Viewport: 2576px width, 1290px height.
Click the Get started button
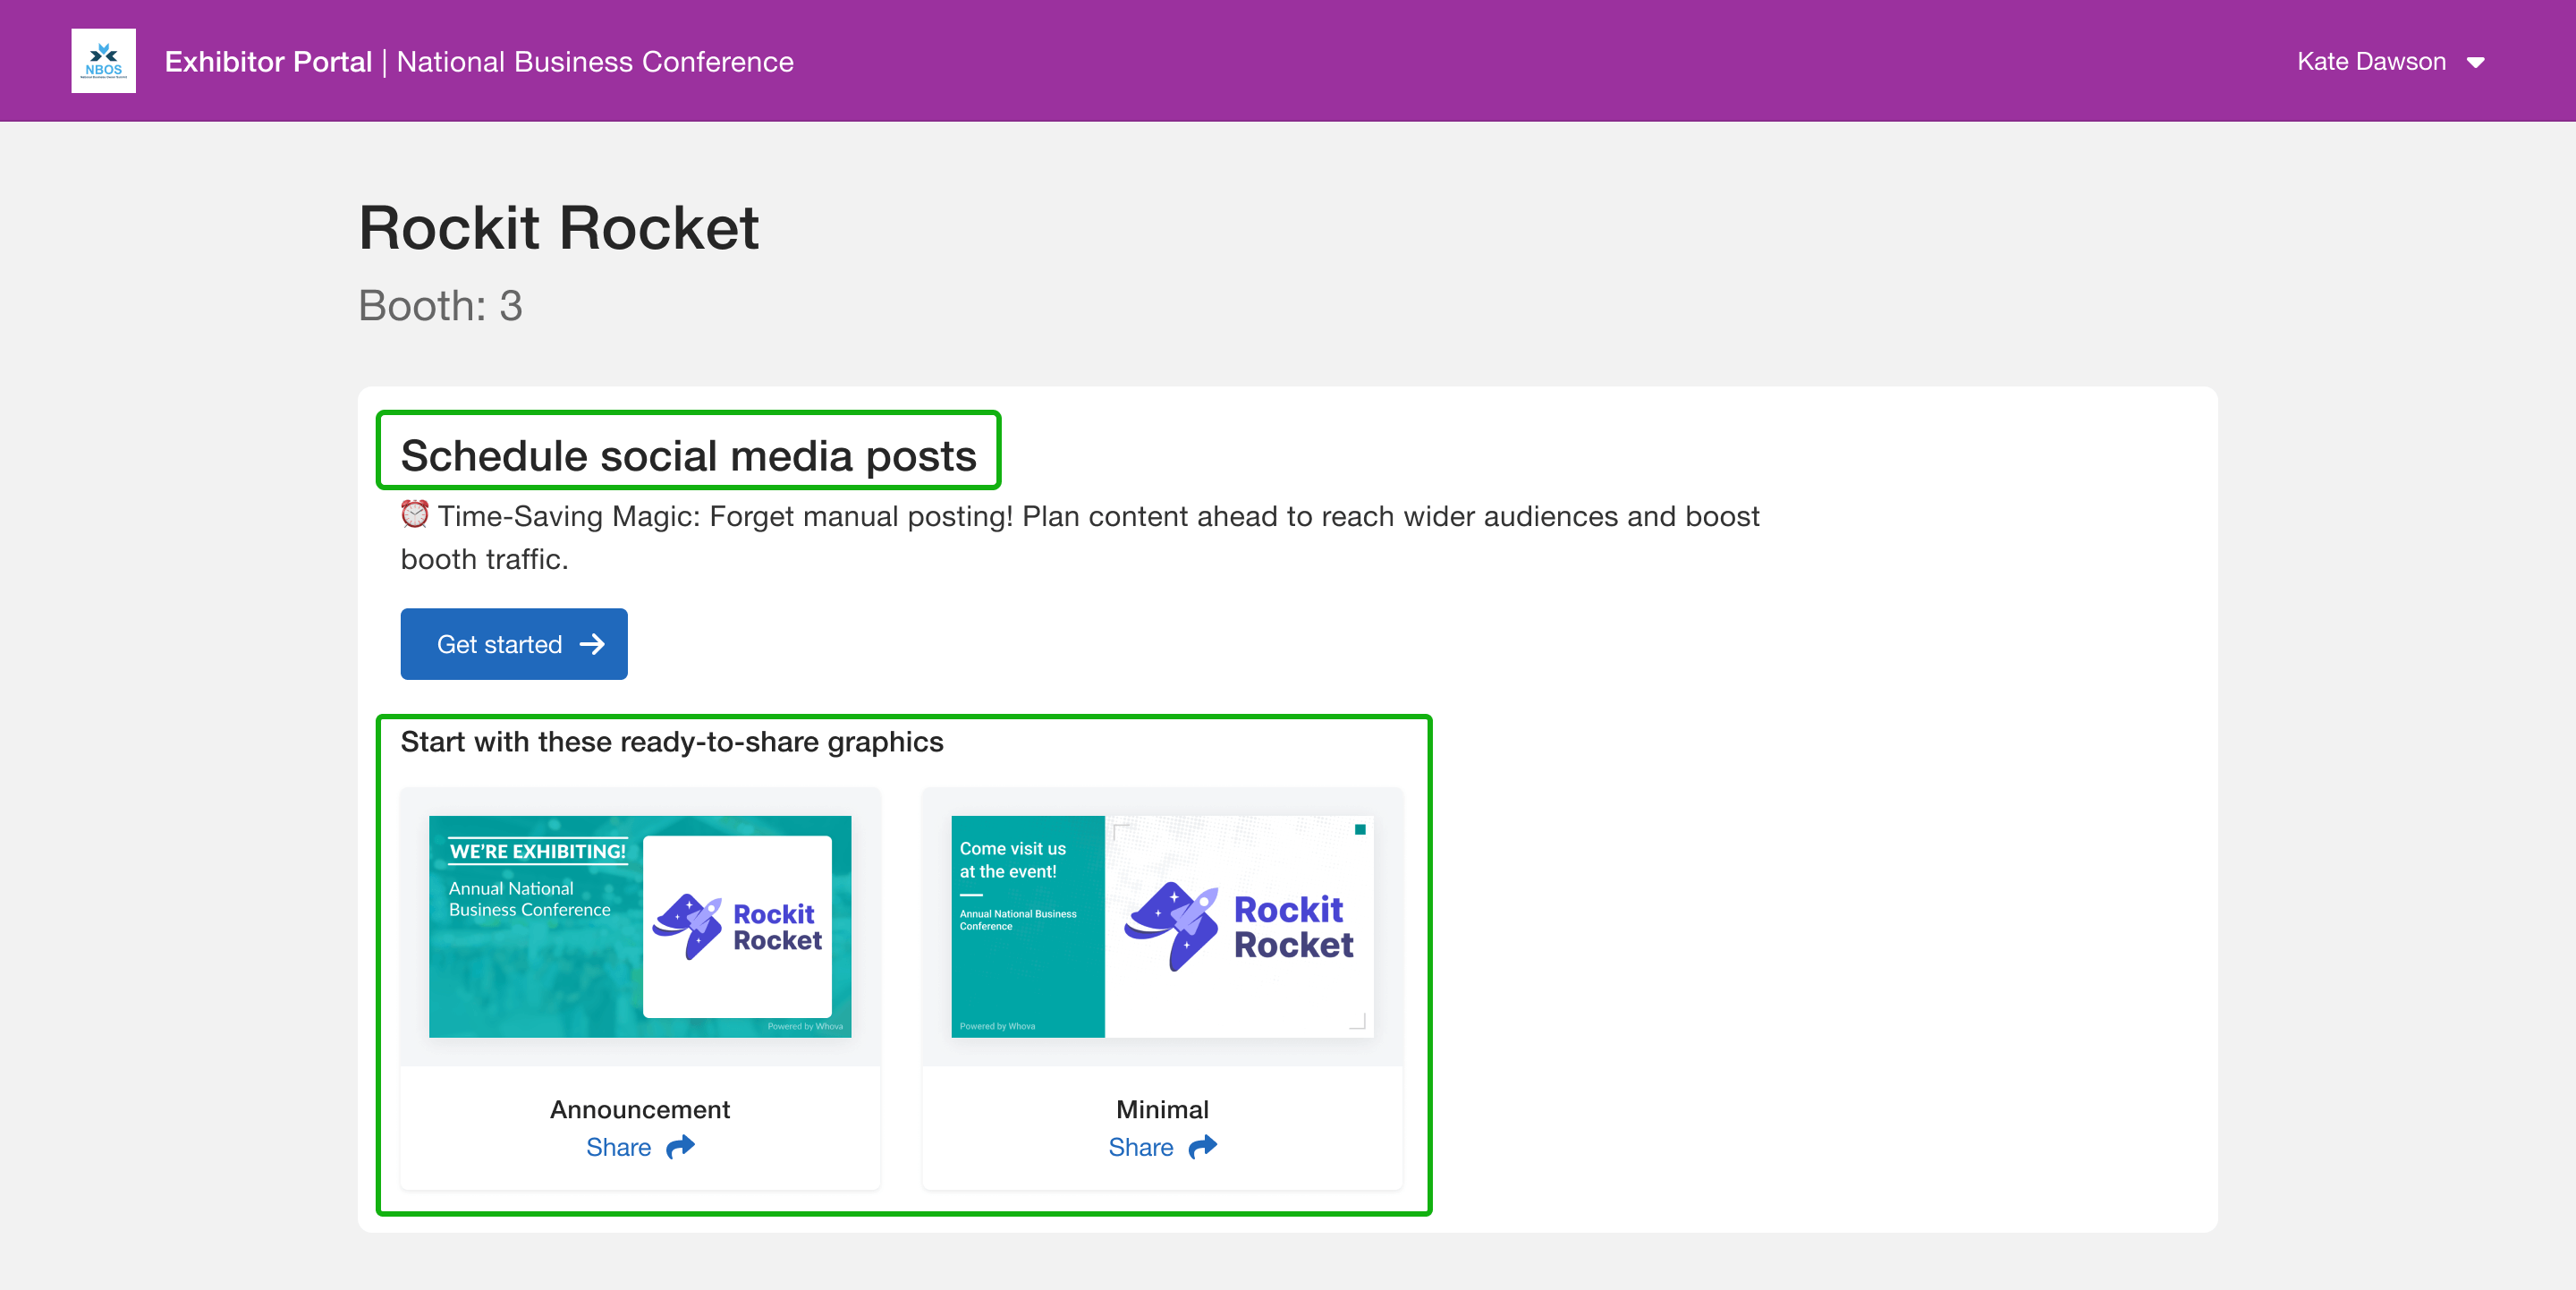pos(513,644)
